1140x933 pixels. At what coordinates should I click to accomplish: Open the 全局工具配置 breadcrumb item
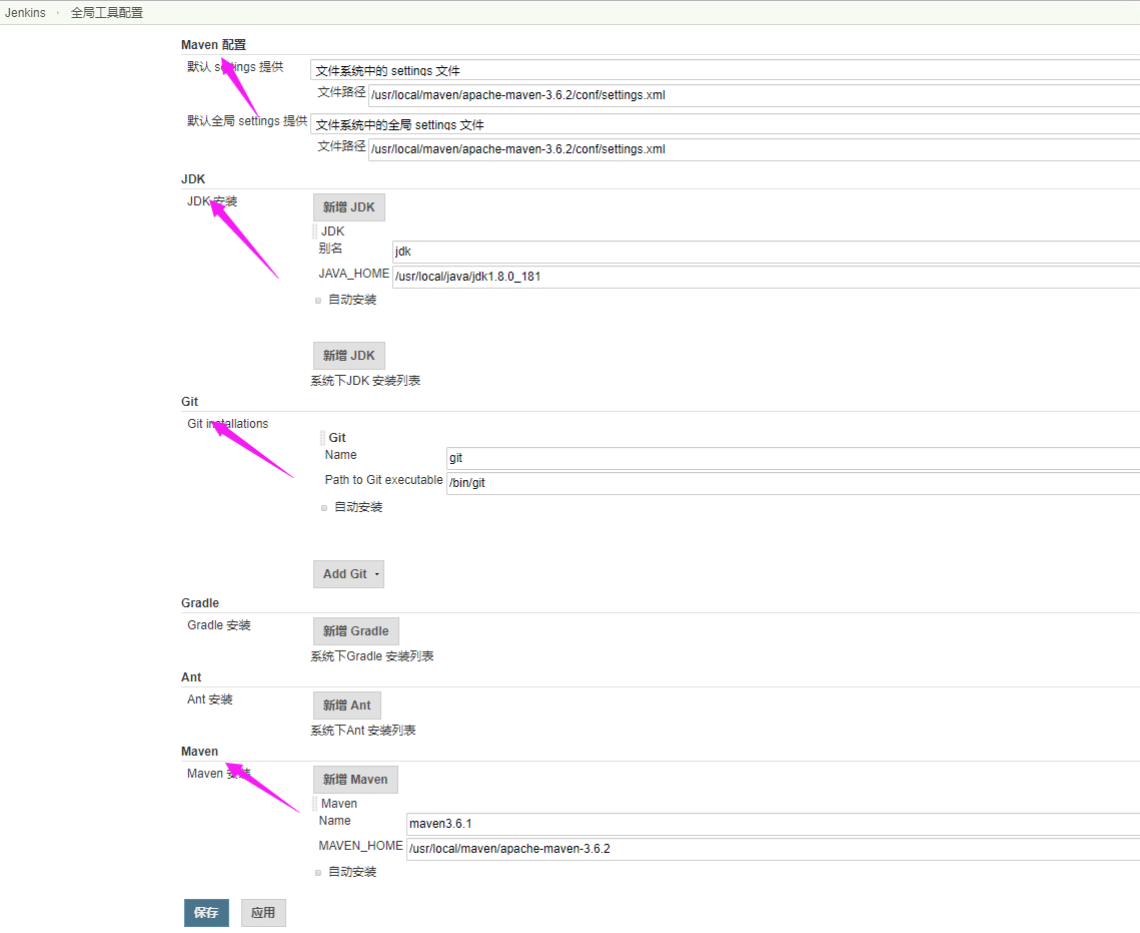point(107,13)
